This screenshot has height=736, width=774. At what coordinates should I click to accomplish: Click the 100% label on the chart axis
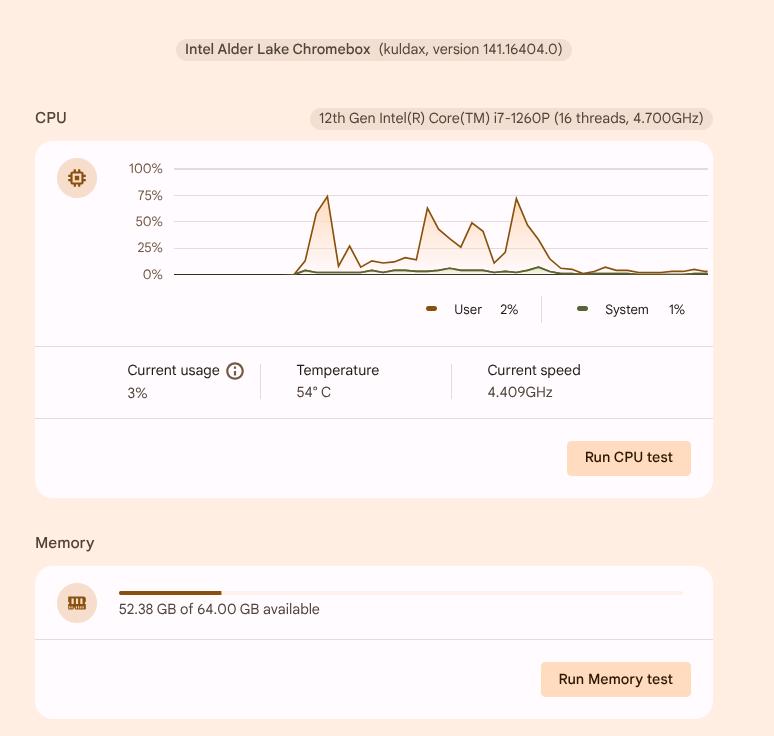[x=146, y=169]
